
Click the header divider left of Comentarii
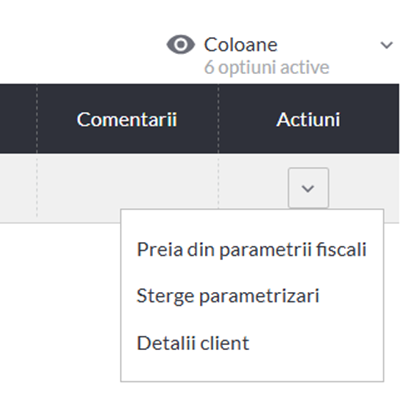pyautogui.click(x=37, y=119)
